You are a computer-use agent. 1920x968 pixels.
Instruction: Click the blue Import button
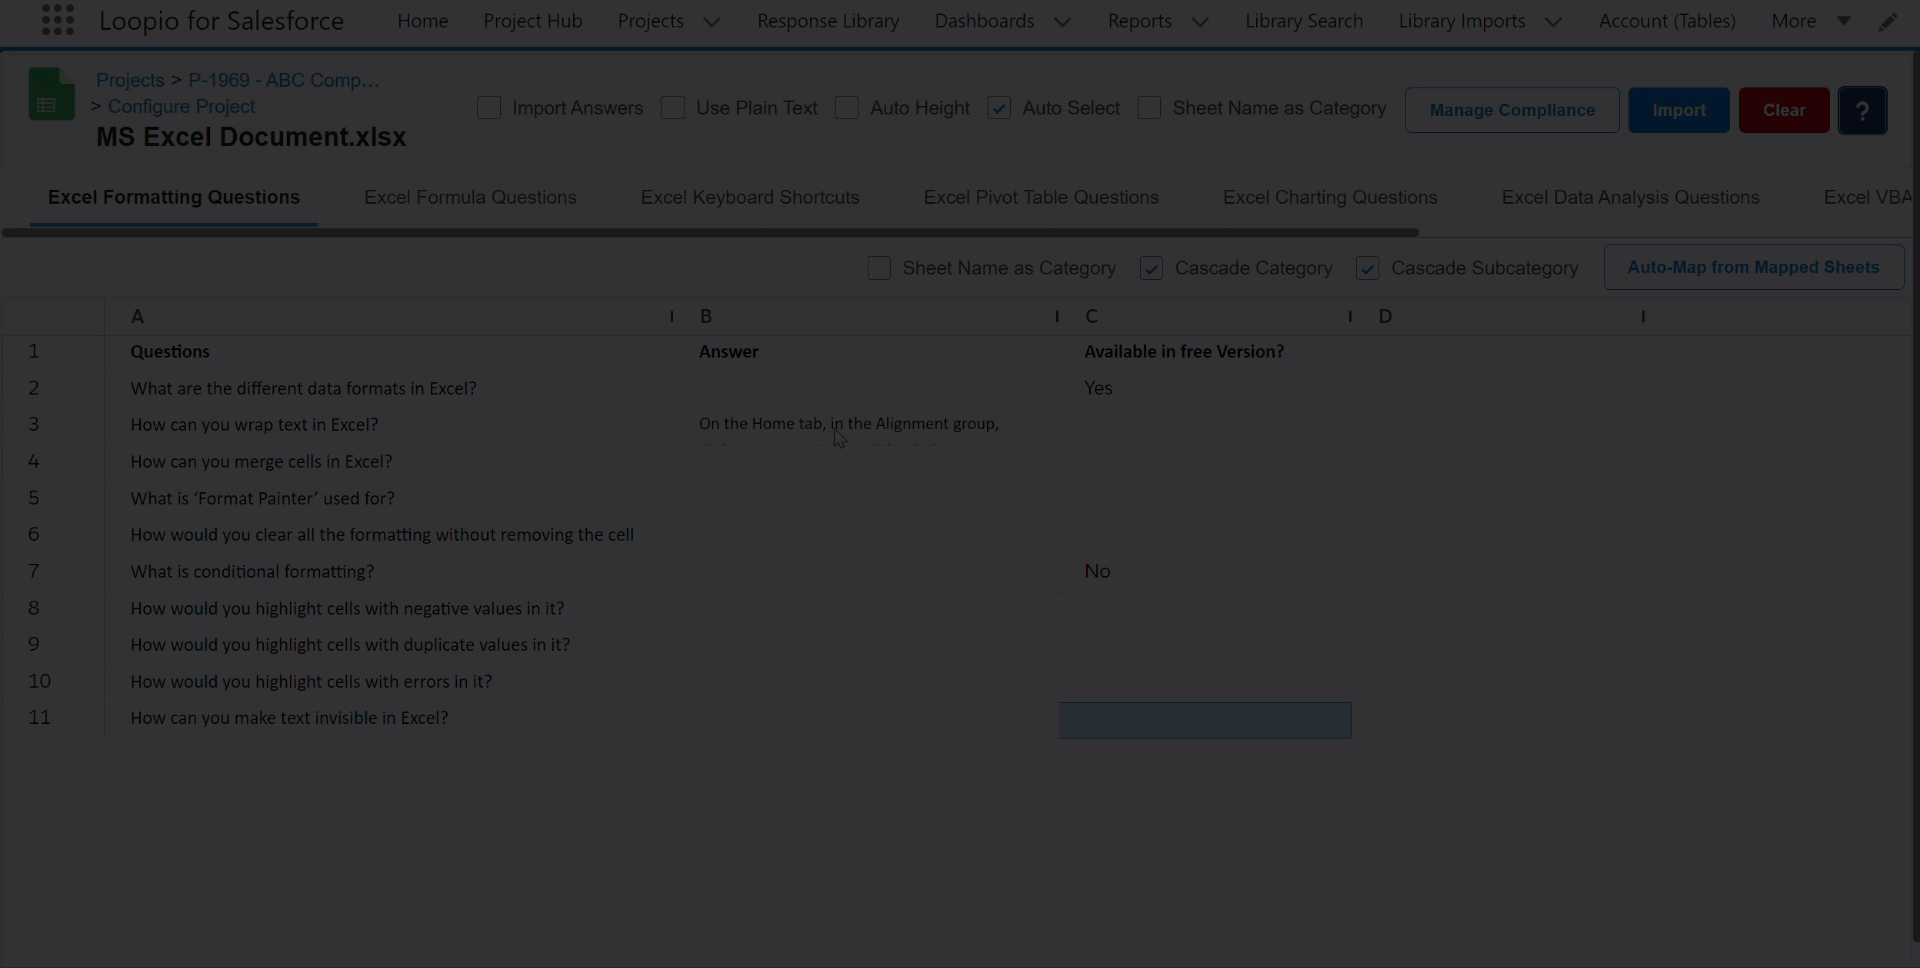coord(1679,110)
